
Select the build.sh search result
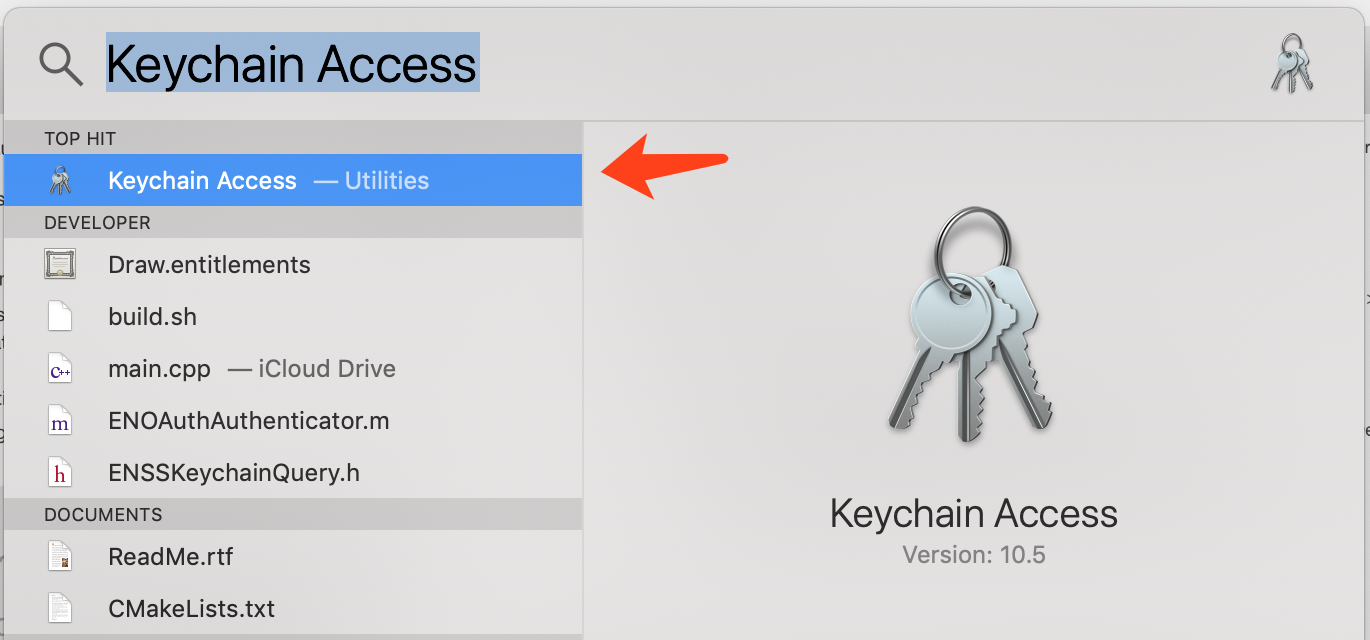click(x=152, y=317)
